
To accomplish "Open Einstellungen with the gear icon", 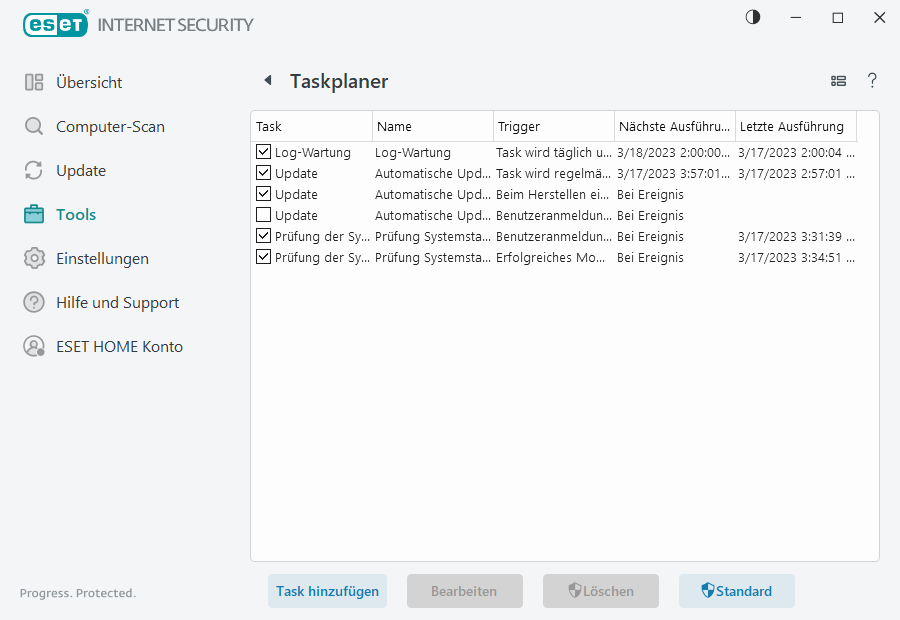I will (x=34, y=258).
